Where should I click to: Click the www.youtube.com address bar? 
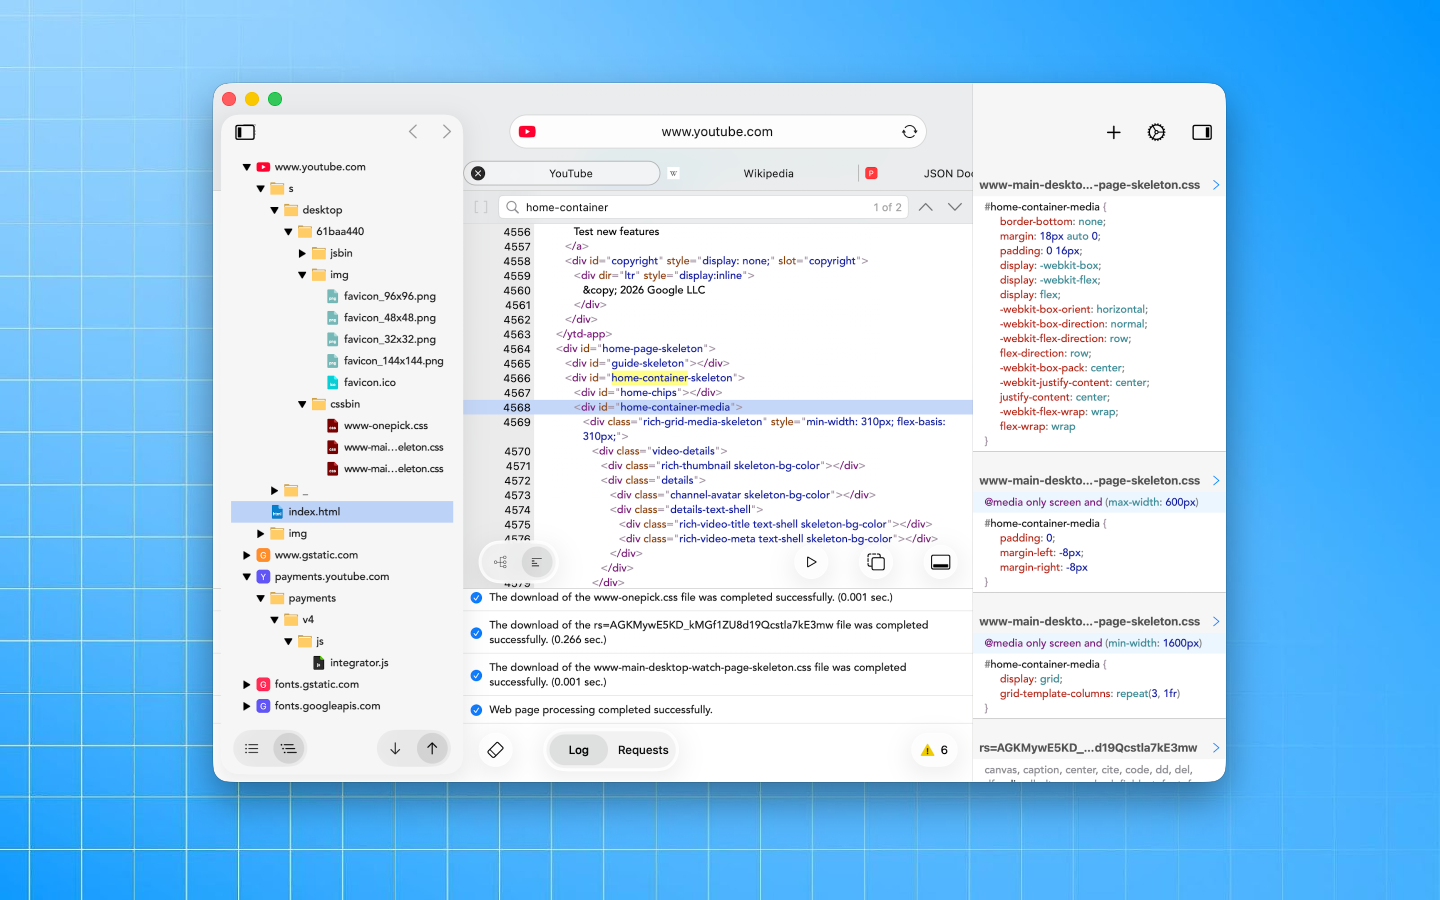pyautogui.click(x=717, y=132)
